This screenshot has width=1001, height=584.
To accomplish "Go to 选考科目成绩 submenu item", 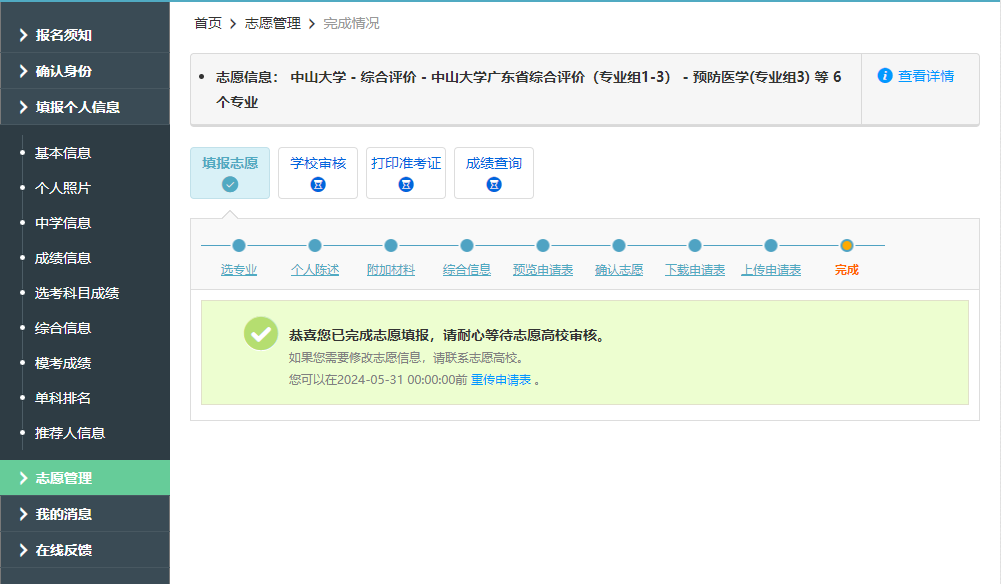I will pos(77,294).
